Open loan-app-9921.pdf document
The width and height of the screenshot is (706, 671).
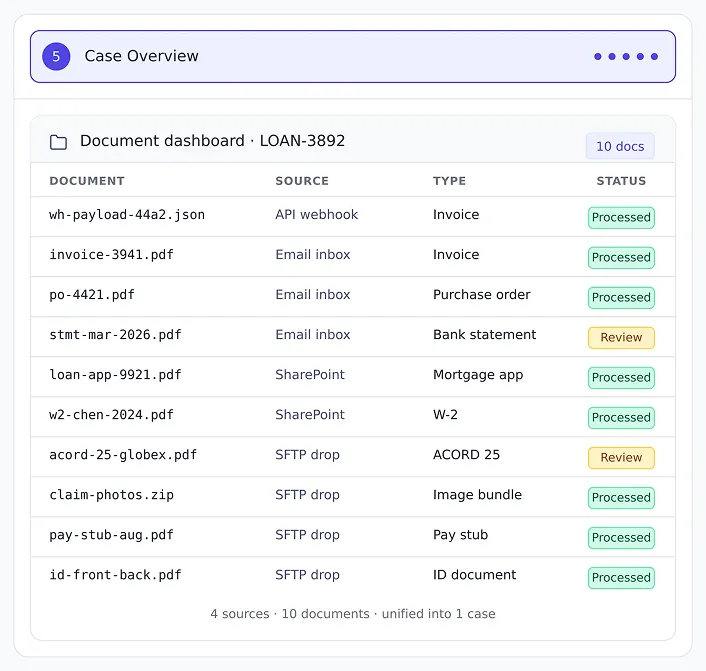point(115,375)
